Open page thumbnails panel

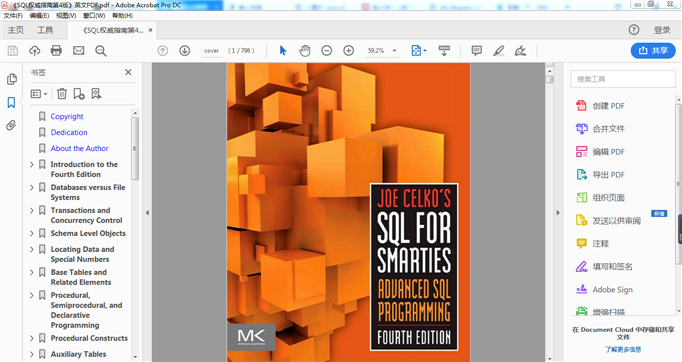click(12, 79)
